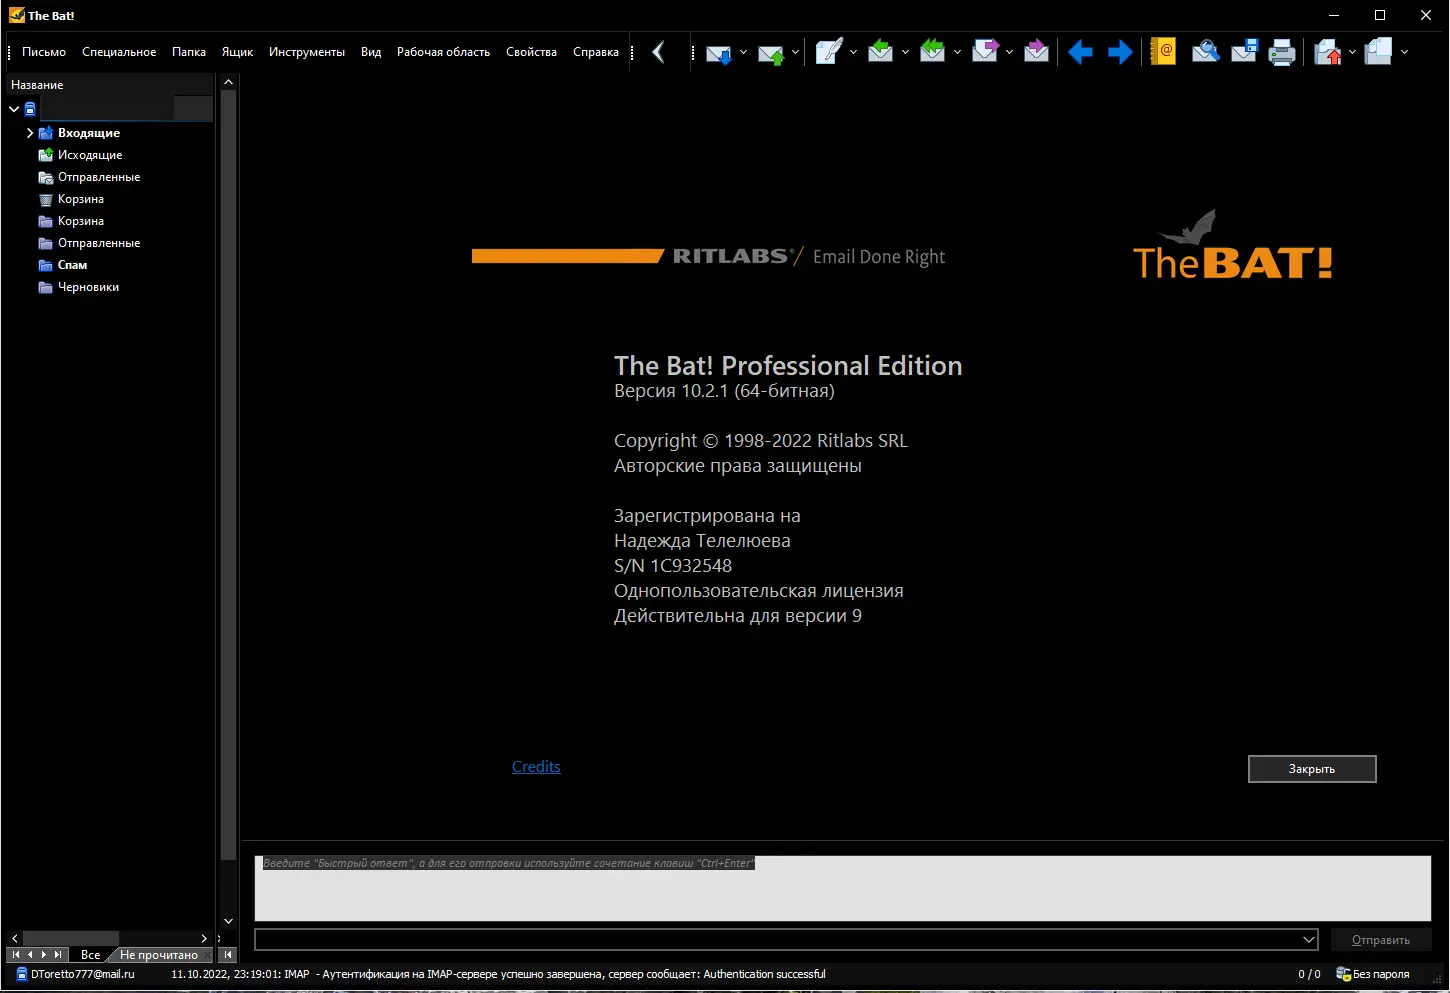This screenshot has width=1450, height=993.
Task: Select the Reply All double-arrow icon
Action: click(x=934, y=52)
